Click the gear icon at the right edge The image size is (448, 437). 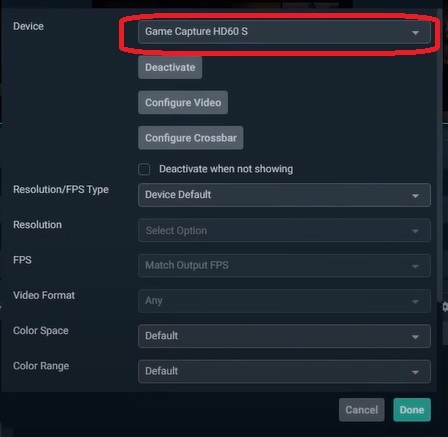coord(445,307)
